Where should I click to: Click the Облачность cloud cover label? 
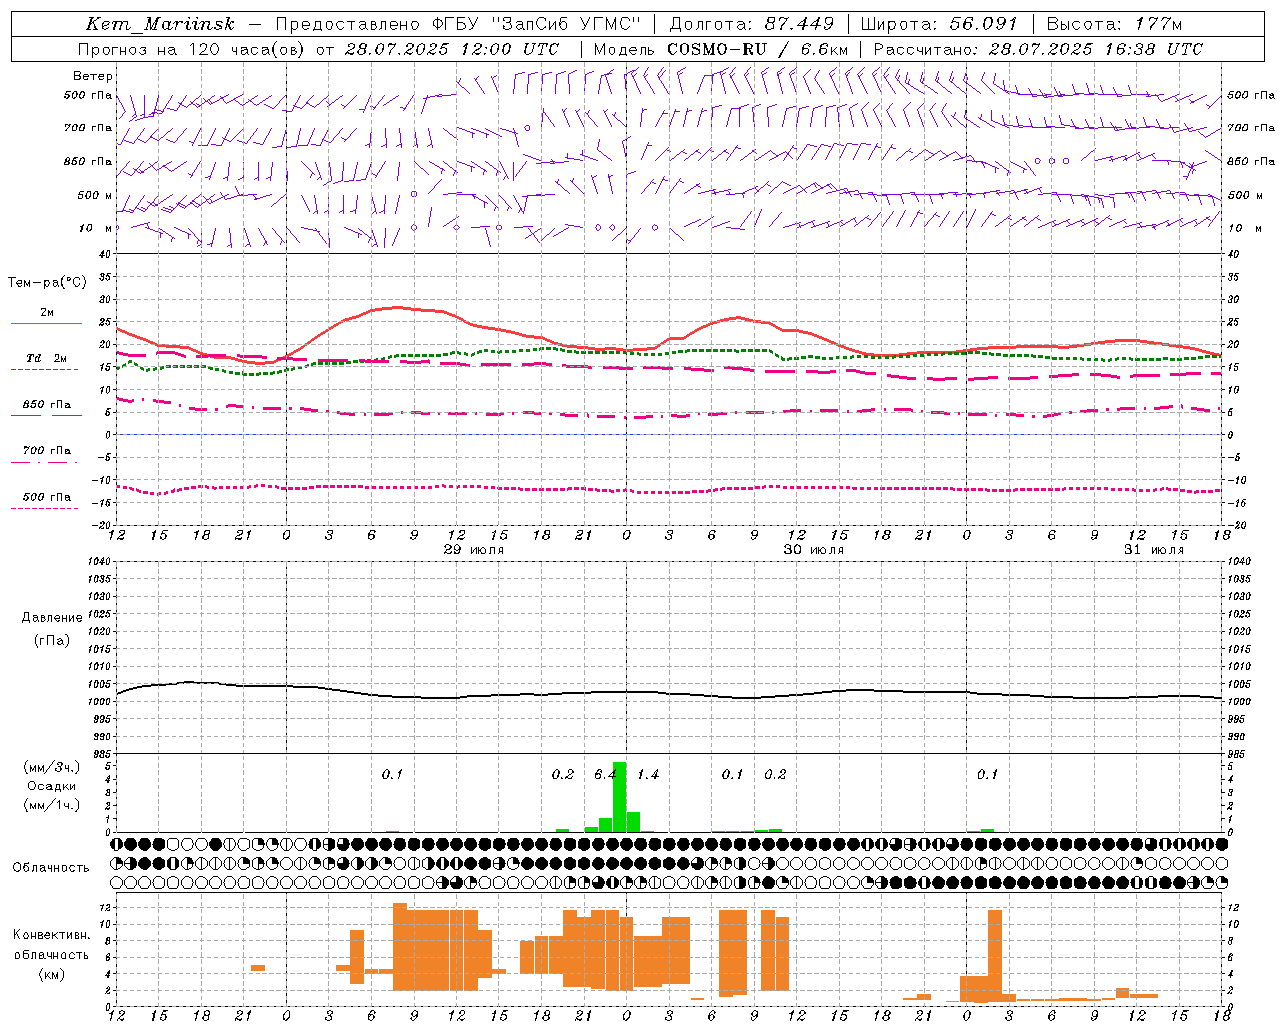(51, 868)
